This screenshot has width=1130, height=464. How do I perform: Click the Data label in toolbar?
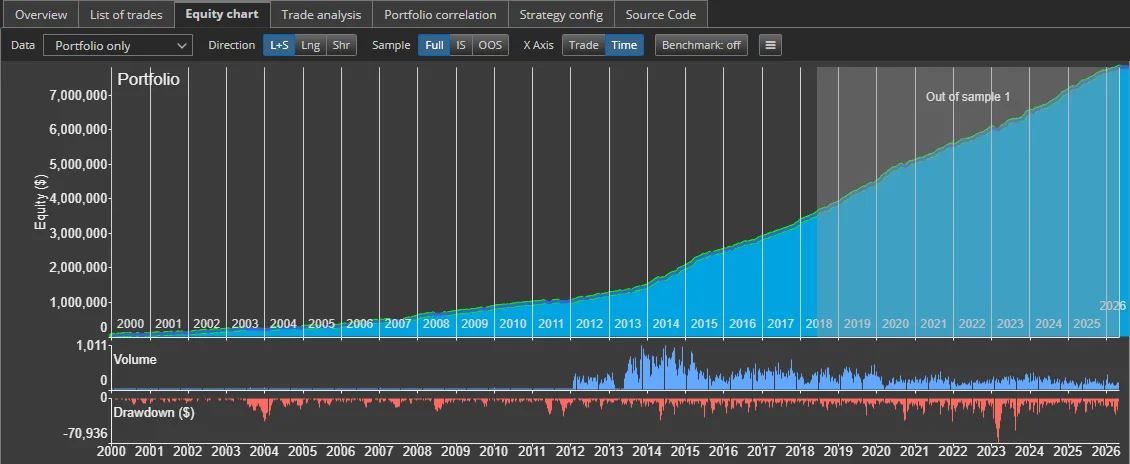pos(22,45)
